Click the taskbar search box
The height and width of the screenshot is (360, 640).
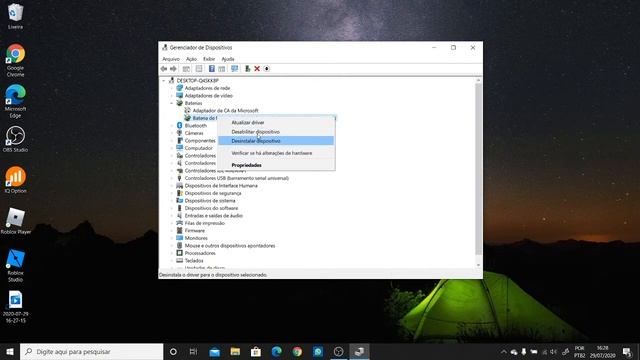point(91,351)
